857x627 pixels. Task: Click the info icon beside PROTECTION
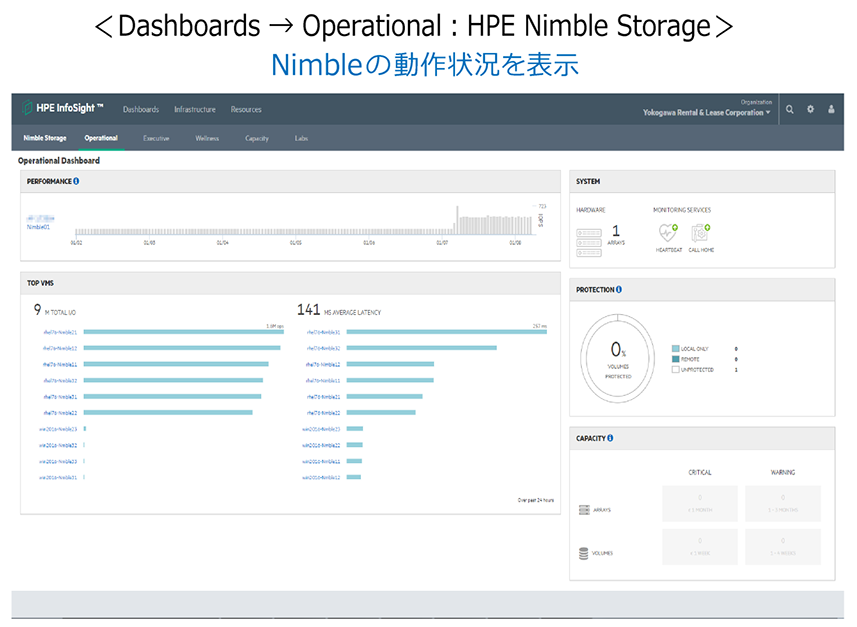(619, 290)
